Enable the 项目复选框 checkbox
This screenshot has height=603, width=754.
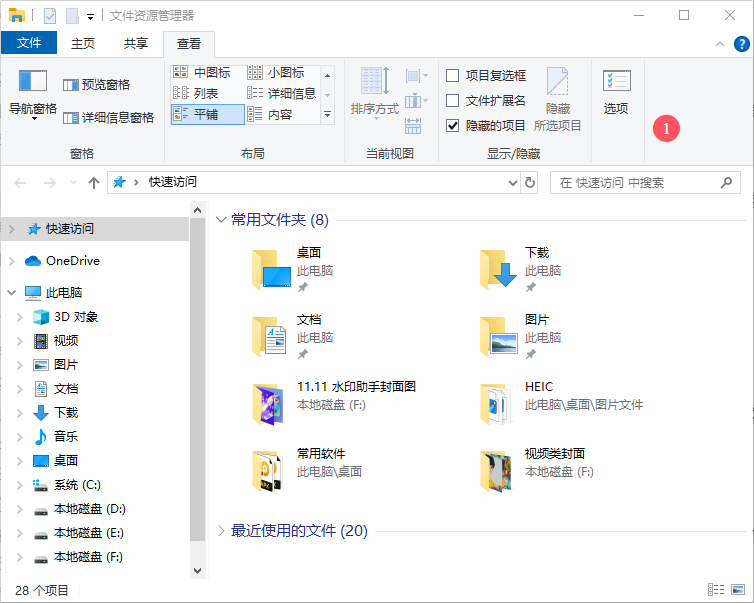[486, 75]
